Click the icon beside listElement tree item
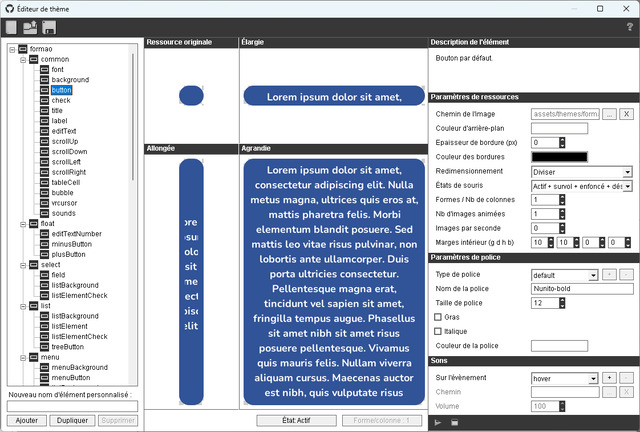 point(44,326)
